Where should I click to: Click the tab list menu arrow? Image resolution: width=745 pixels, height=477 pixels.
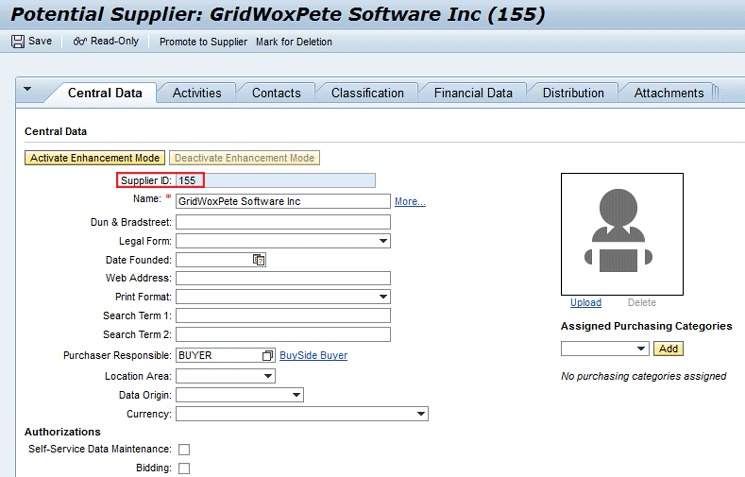pyautogui.click(x=27, y=90)
